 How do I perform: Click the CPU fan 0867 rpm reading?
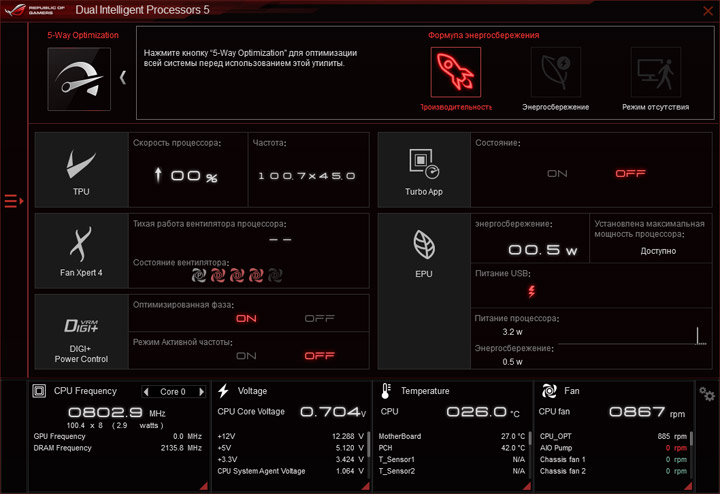pyautogui.click(x=647, y=412)
